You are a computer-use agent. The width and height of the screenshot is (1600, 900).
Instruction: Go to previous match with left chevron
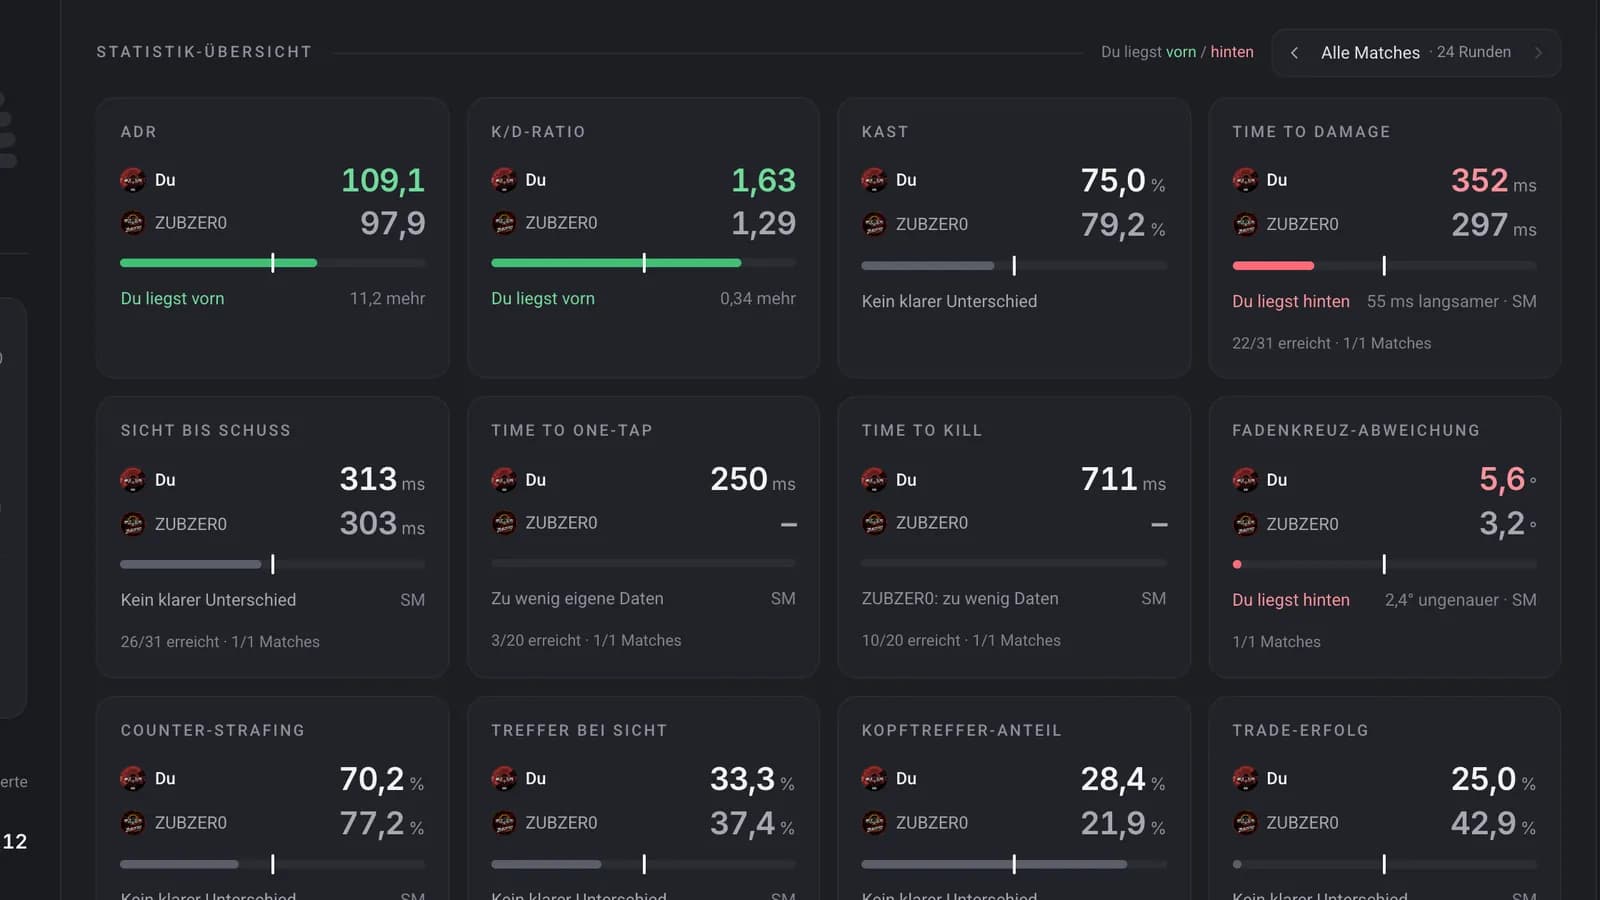(1294, 53)
